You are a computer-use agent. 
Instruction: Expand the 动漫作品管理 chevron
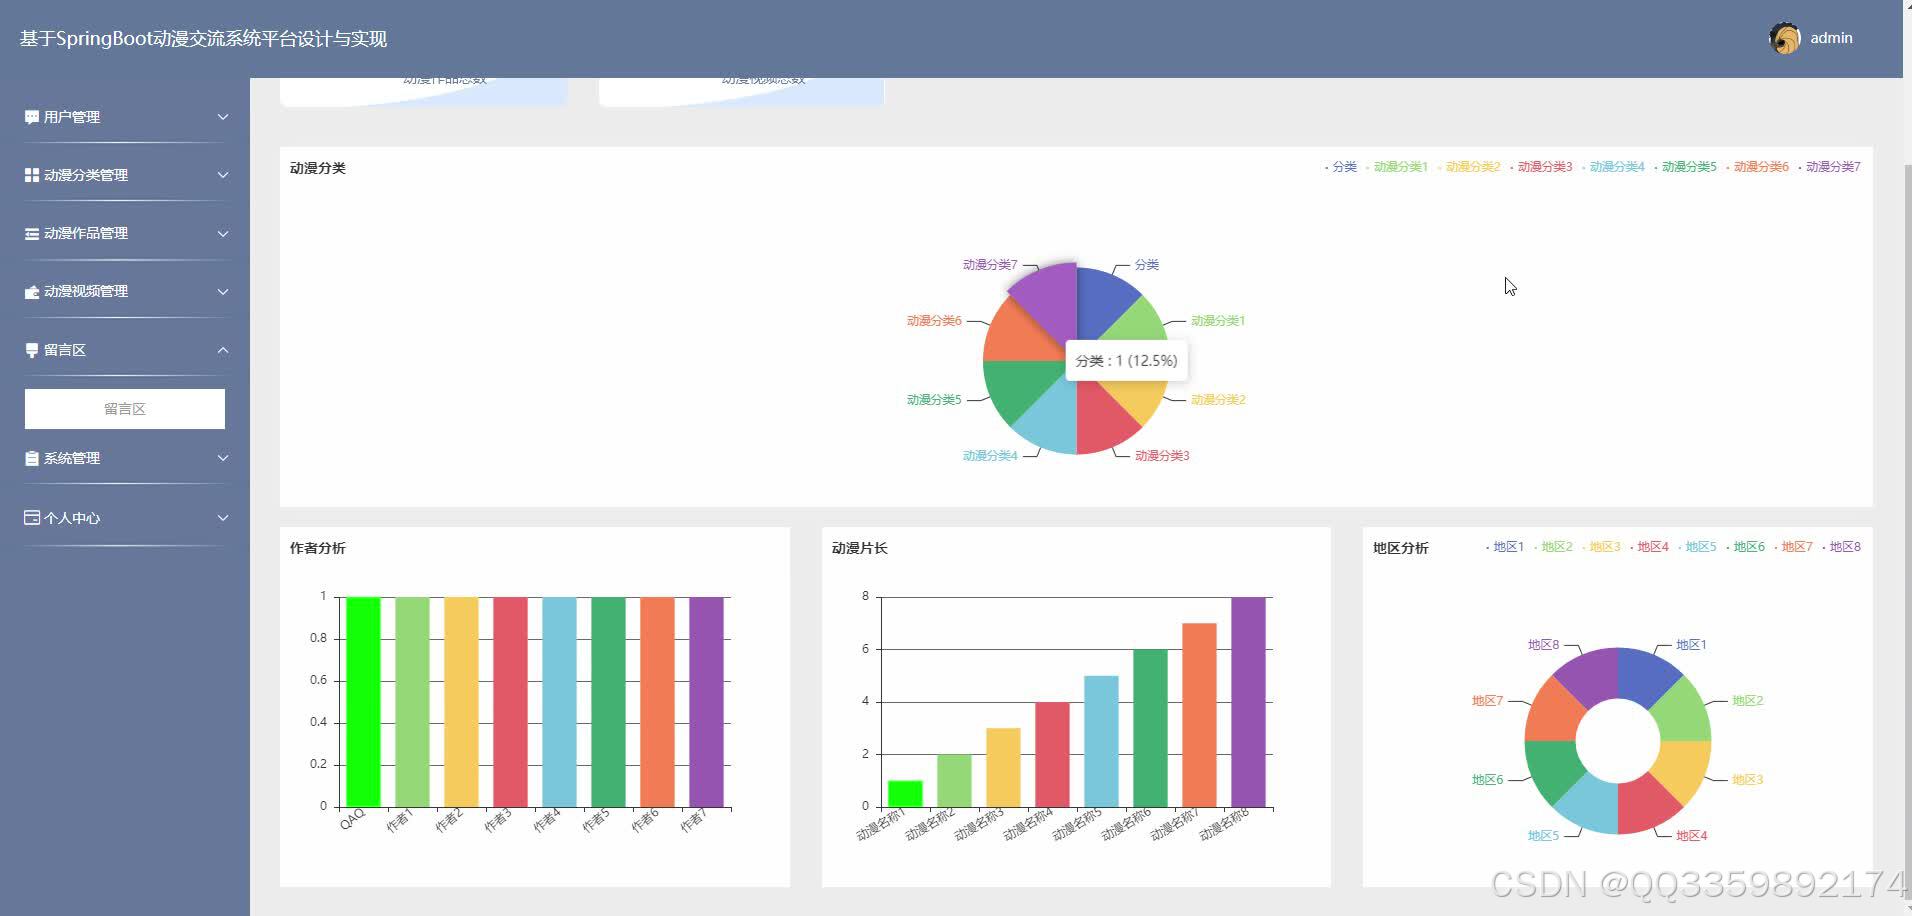coord(223,233)
